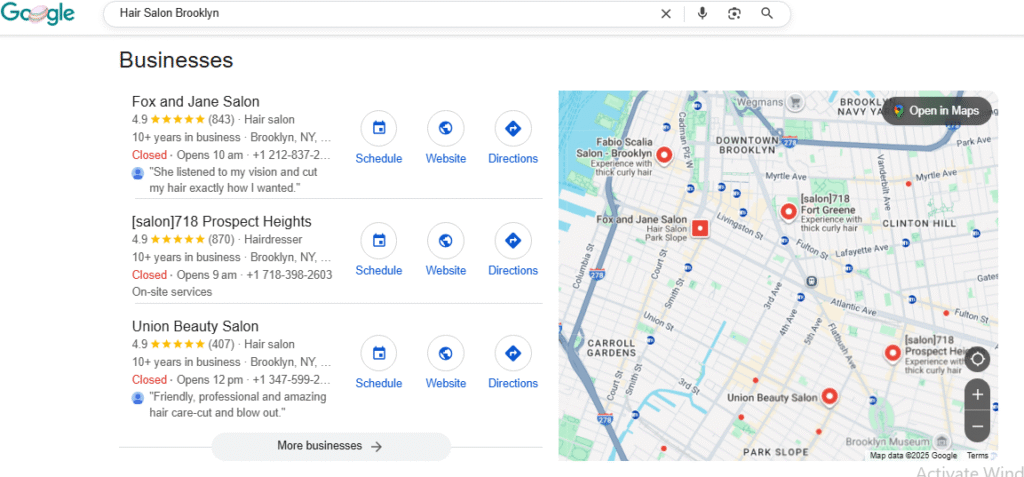Get Directions icon for [salon]718 Prospect Heights
This screenshot has width=1024, height=477.
[x=513, y=240]
